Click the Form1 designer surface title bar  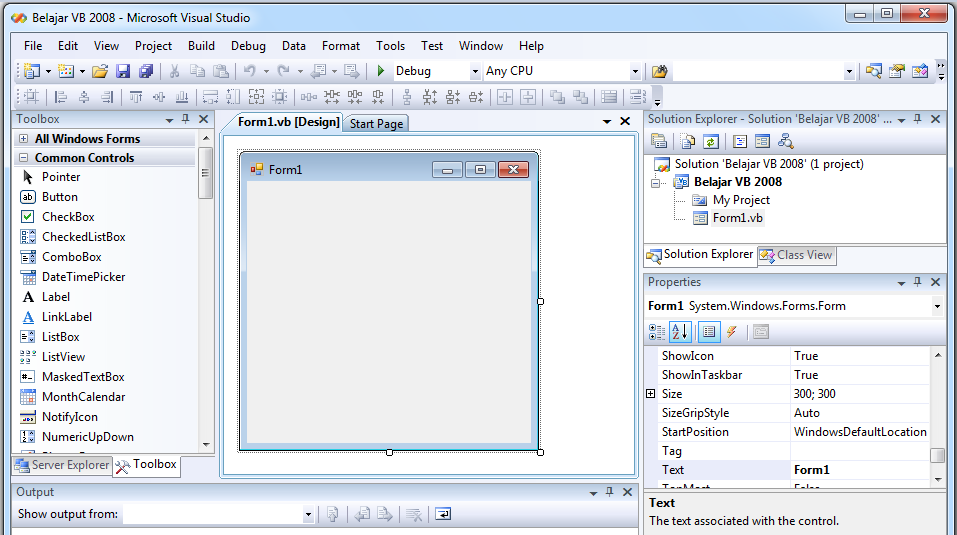[389, 169]
